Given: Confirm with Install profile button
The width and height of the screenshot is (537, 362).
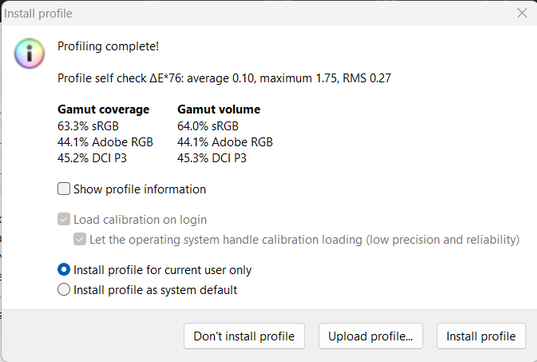Looking at the screenshot, I should click(481, 336).
